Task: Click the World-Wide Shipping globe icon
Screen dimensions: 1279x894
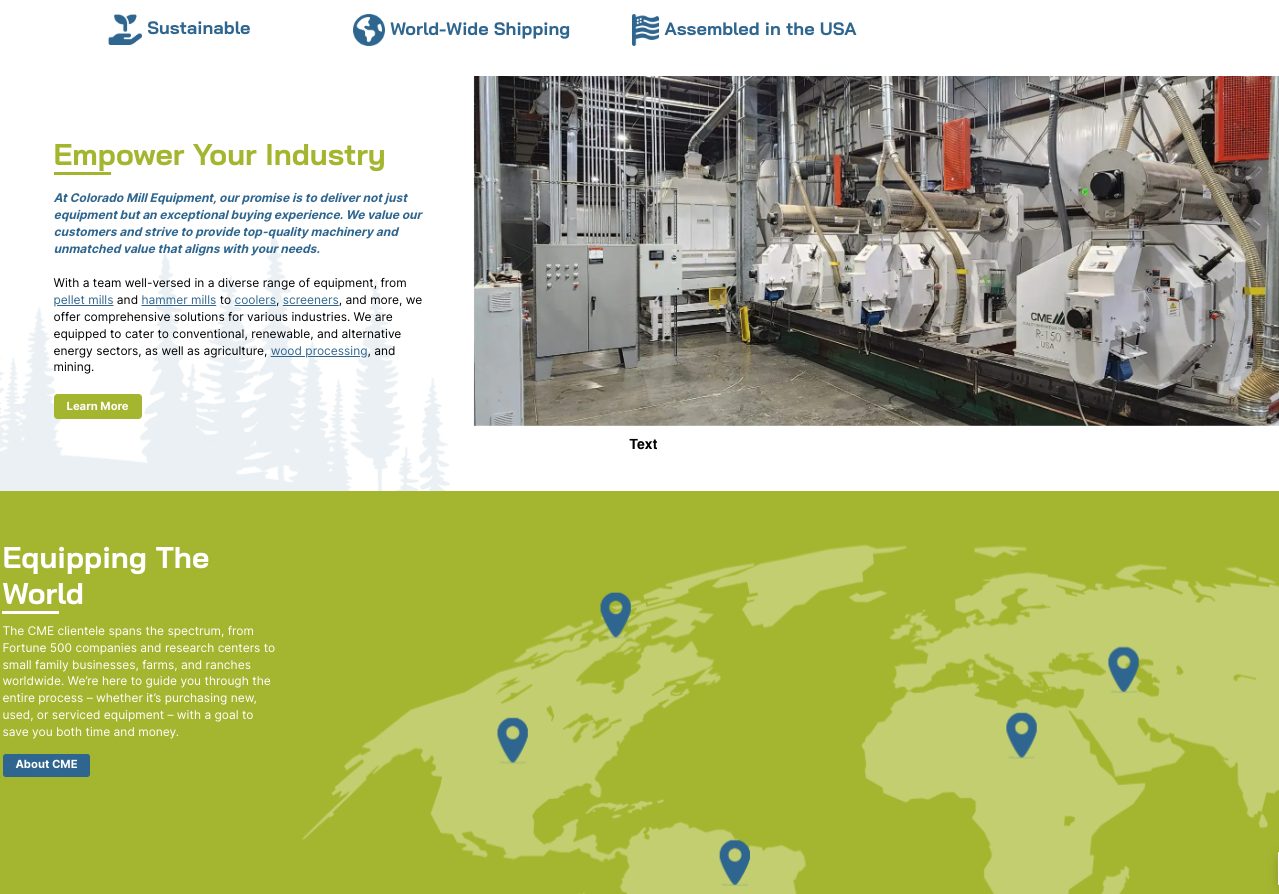Action: (368, 30)
